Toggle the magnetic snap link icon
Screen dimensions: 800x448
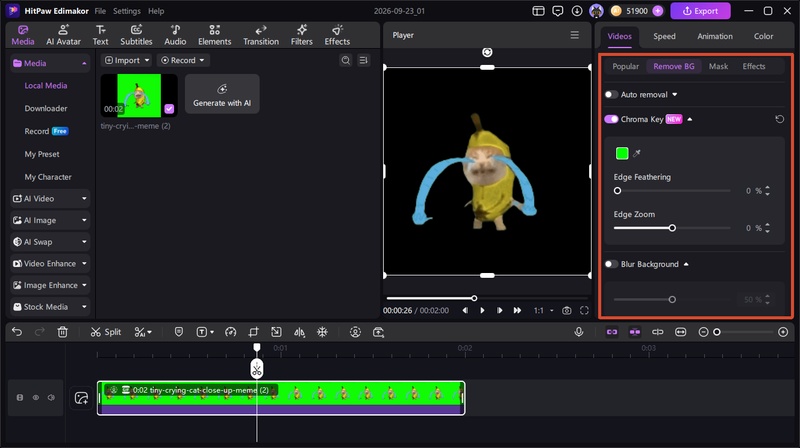coord(612,332)
